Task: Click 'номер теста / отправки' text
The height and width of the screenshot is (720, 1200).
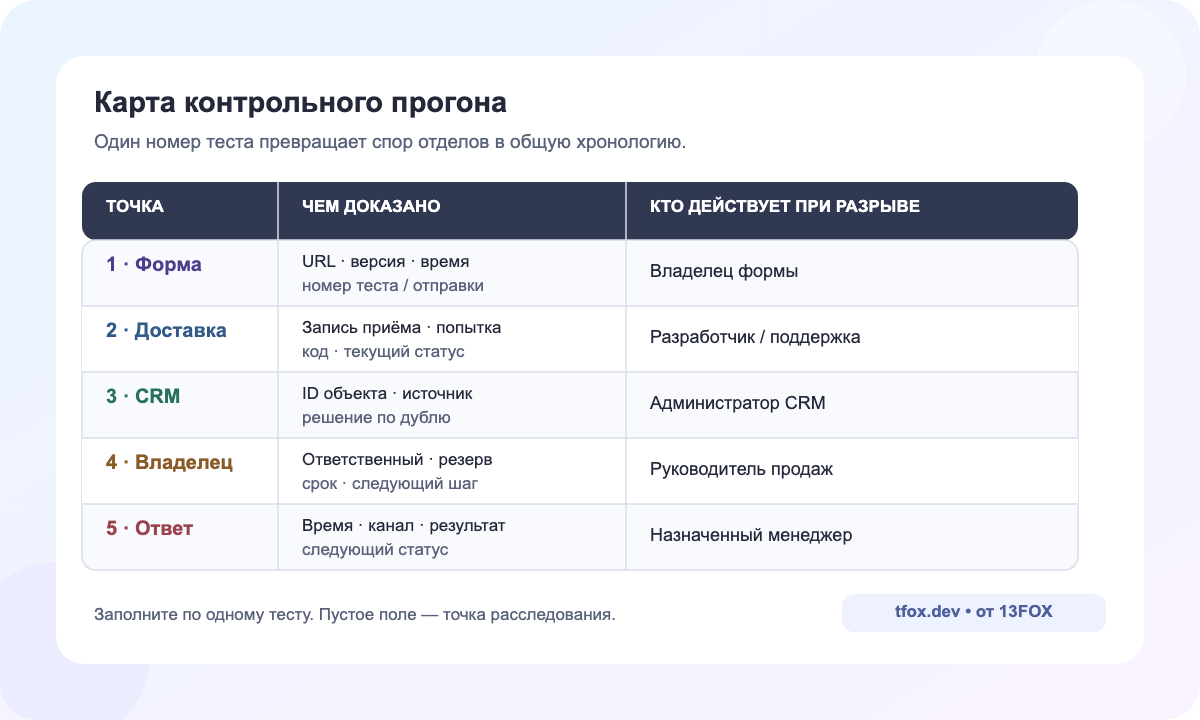Action: pyautogui.click(x=393, y=285)
